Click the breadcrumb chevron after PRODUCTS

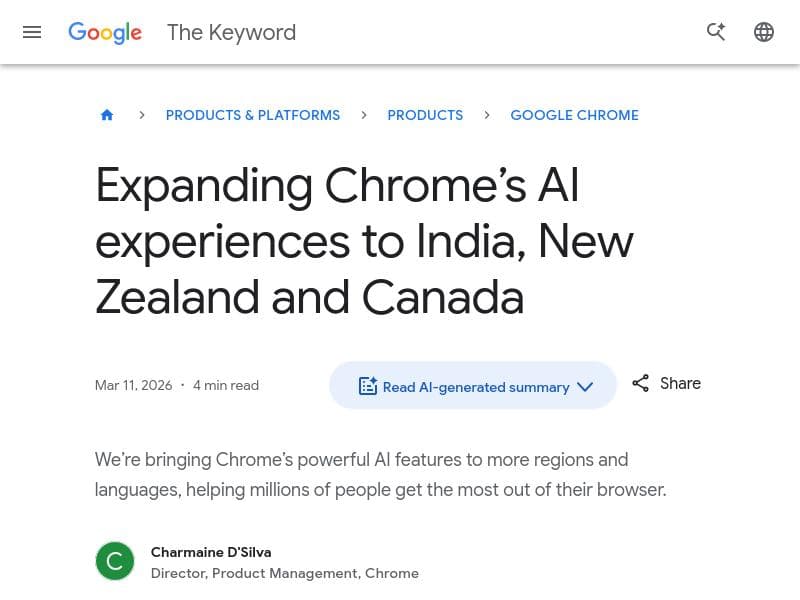coord(487,115)
